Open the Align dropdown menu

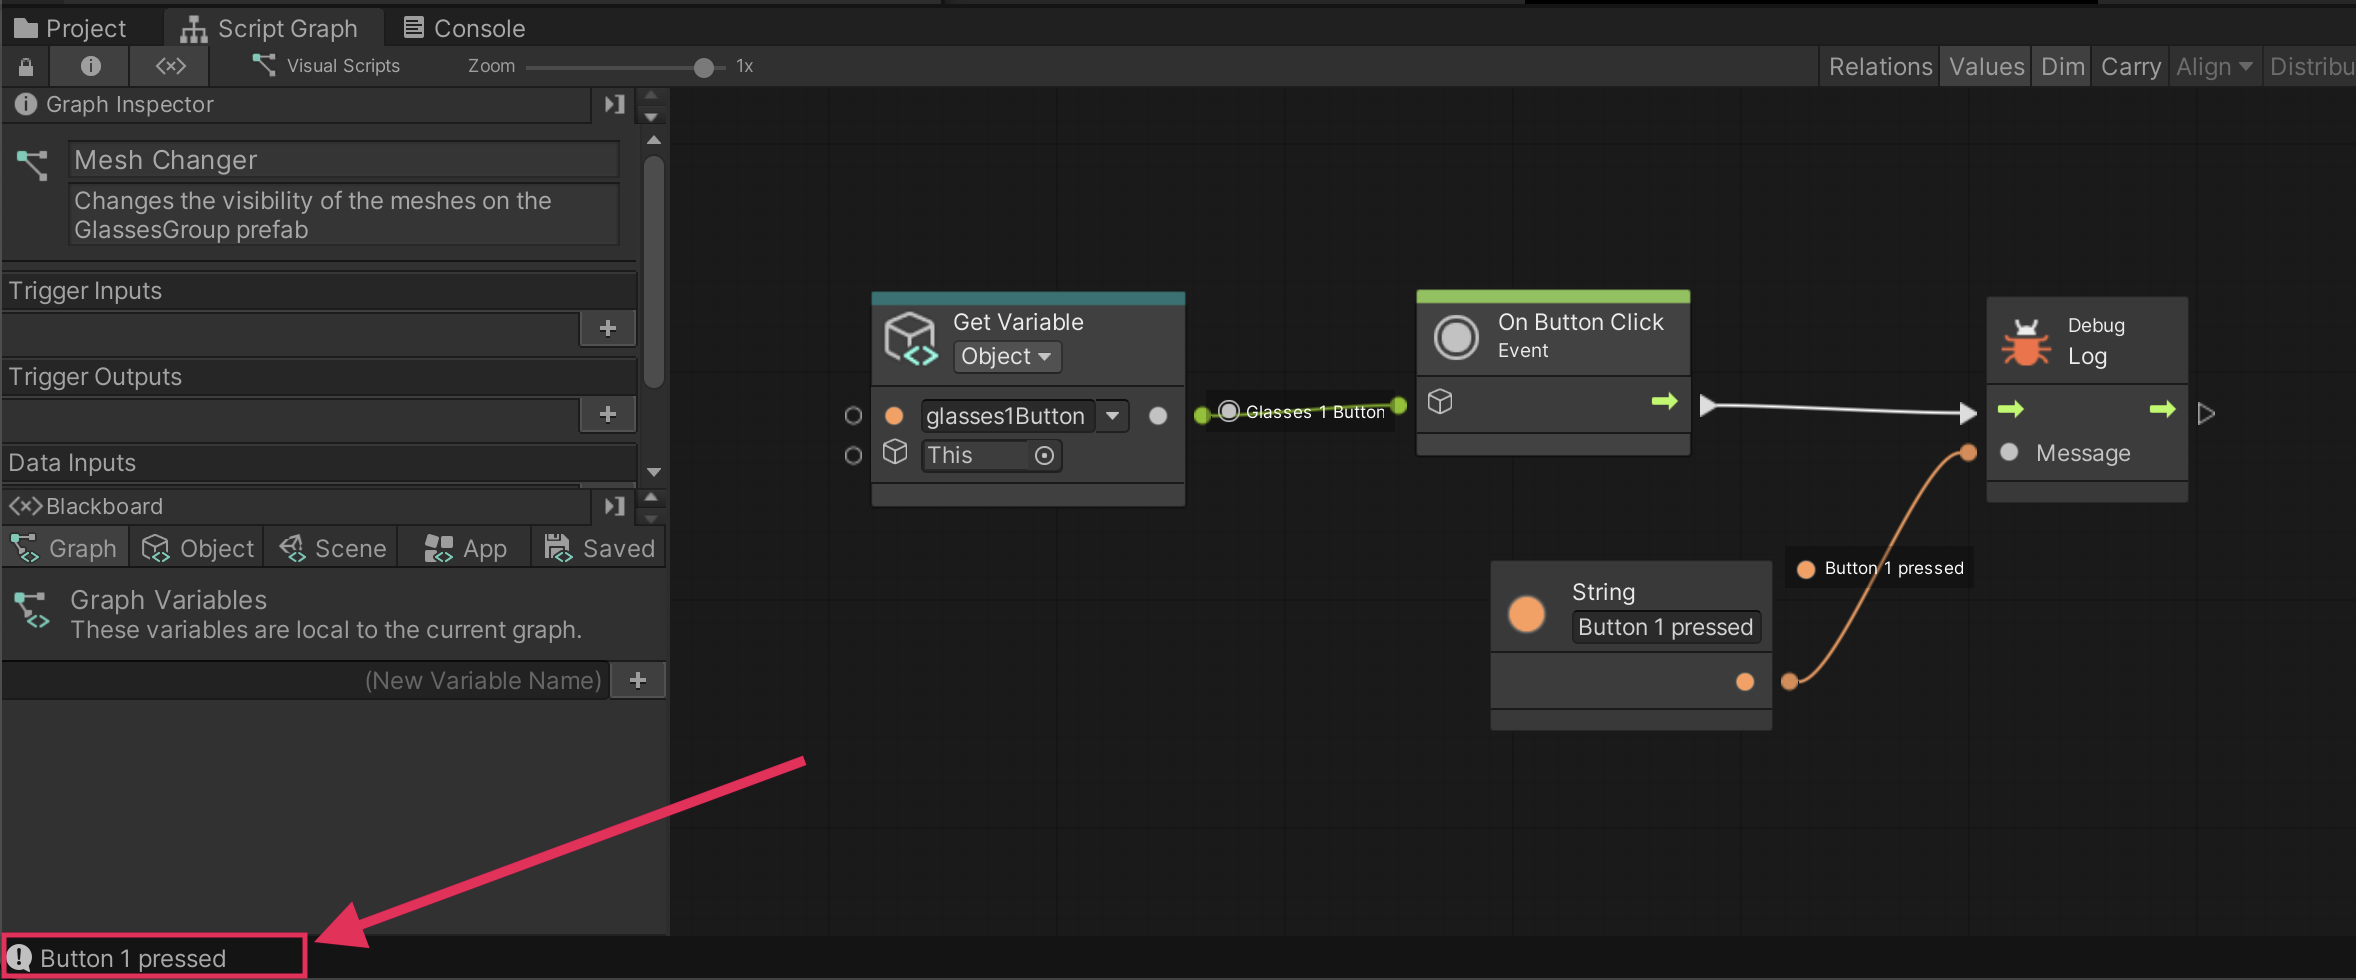(2213, 67)
